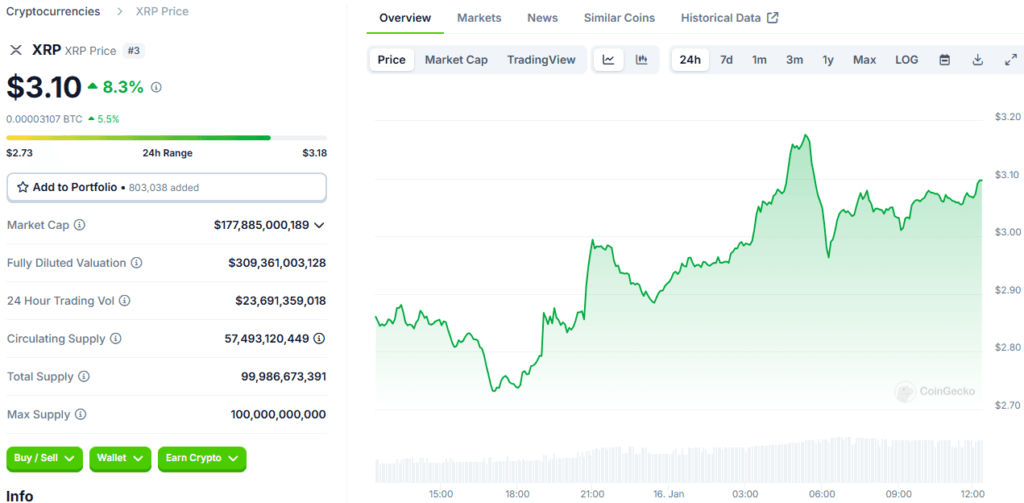The width and height of the screenshot is (1024, 503).
Task: Select the 1m time range
Action: (759, 60)
